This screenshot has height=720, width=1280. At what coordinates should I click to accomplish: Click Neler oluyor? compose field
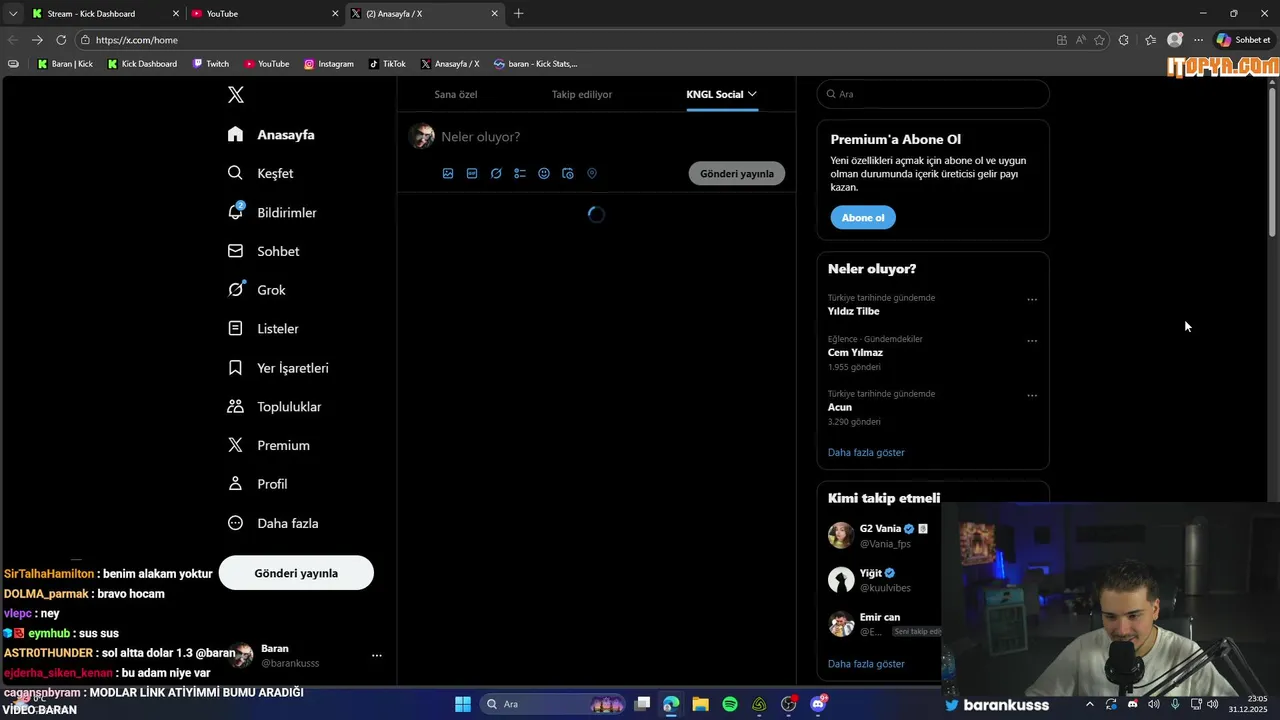(481, 137)
